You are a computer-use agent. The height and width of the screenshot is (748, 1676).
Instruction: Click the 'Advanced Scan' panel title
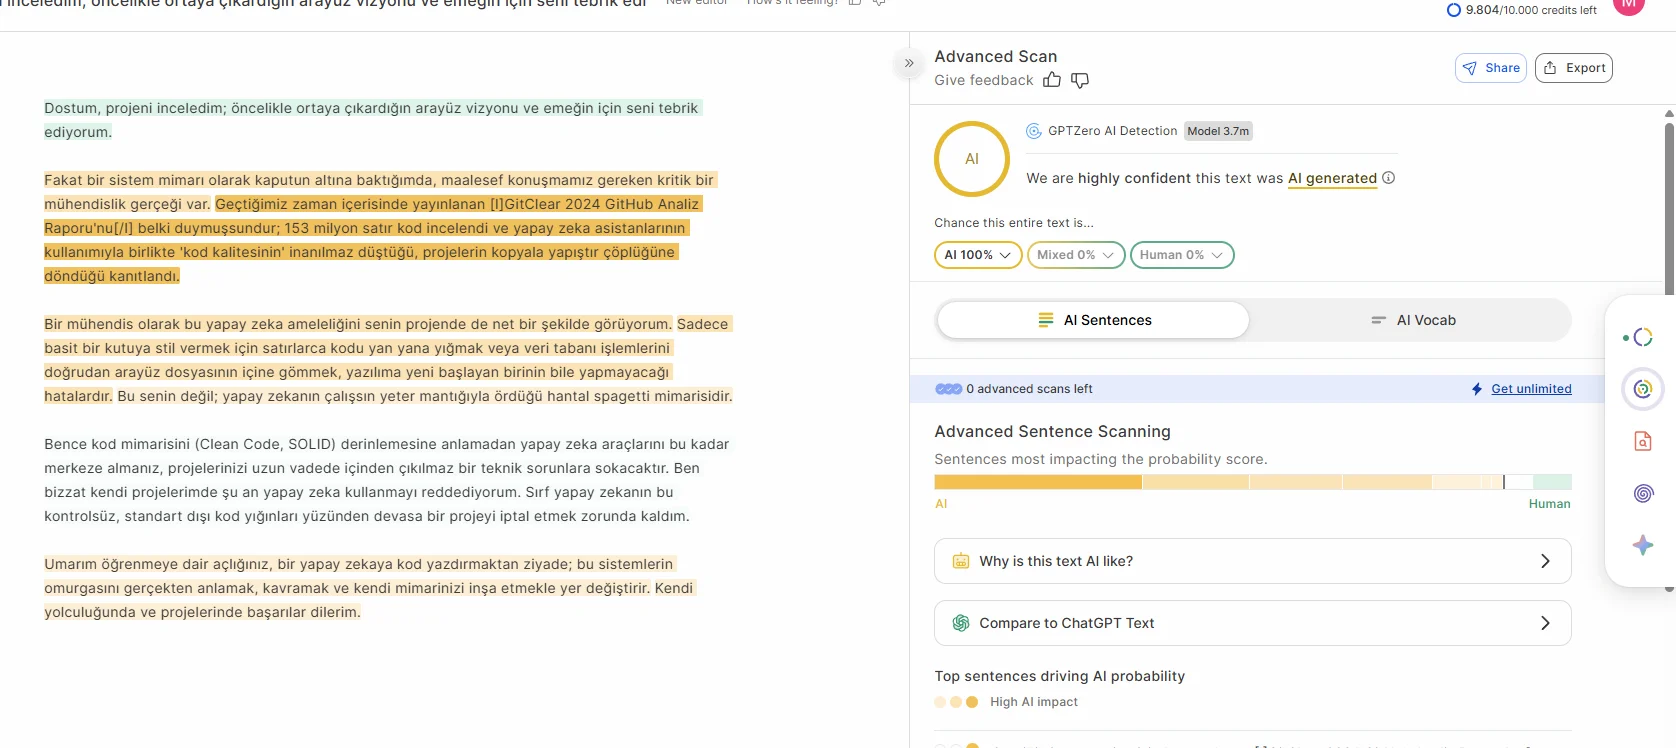(995, 56)
